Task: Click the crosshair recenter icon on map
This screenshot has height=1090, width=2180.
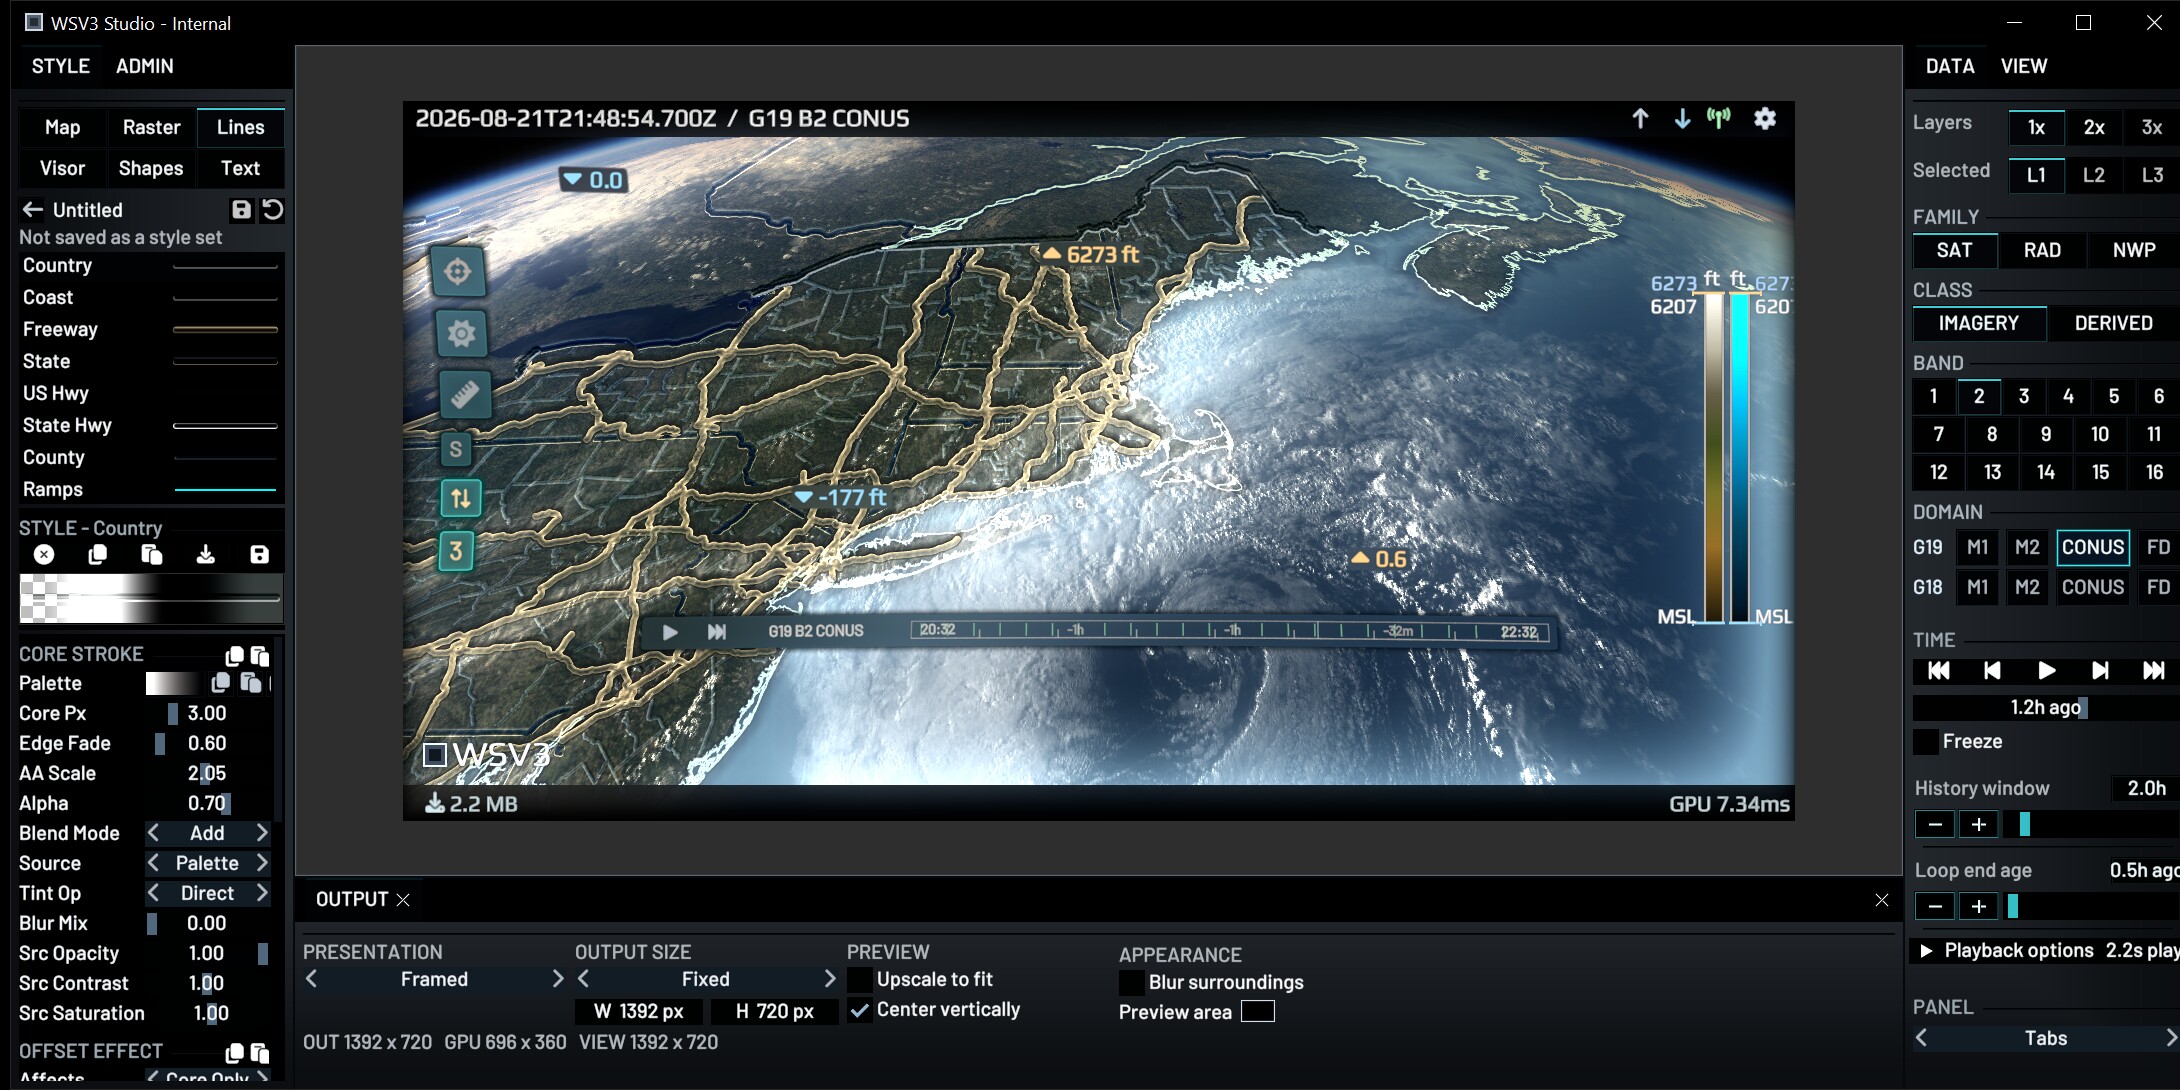Action: (x=458, y=271)
